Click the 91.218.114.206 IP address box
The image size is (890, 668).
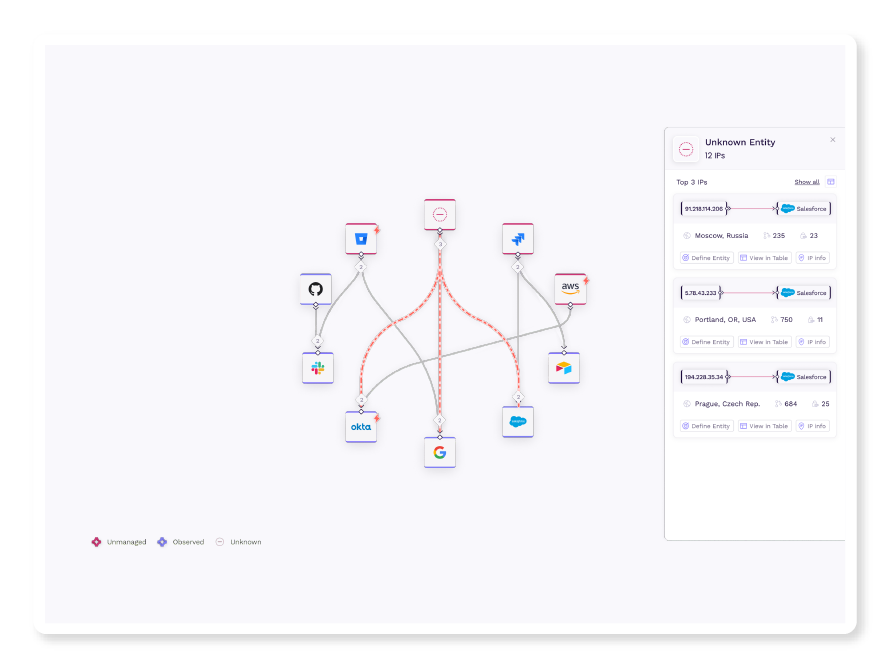[704, 208]
